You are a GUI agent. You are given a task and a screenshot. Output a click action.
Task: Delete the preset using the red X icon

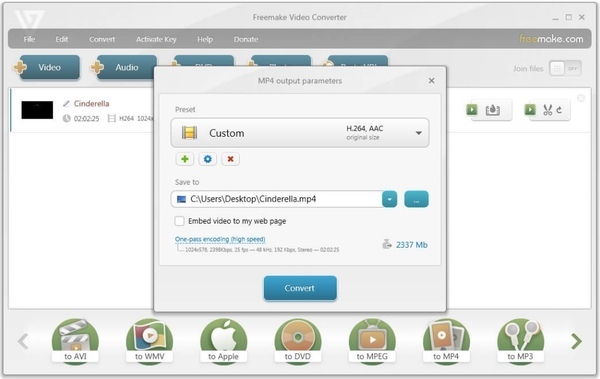(x=230, y=159)
